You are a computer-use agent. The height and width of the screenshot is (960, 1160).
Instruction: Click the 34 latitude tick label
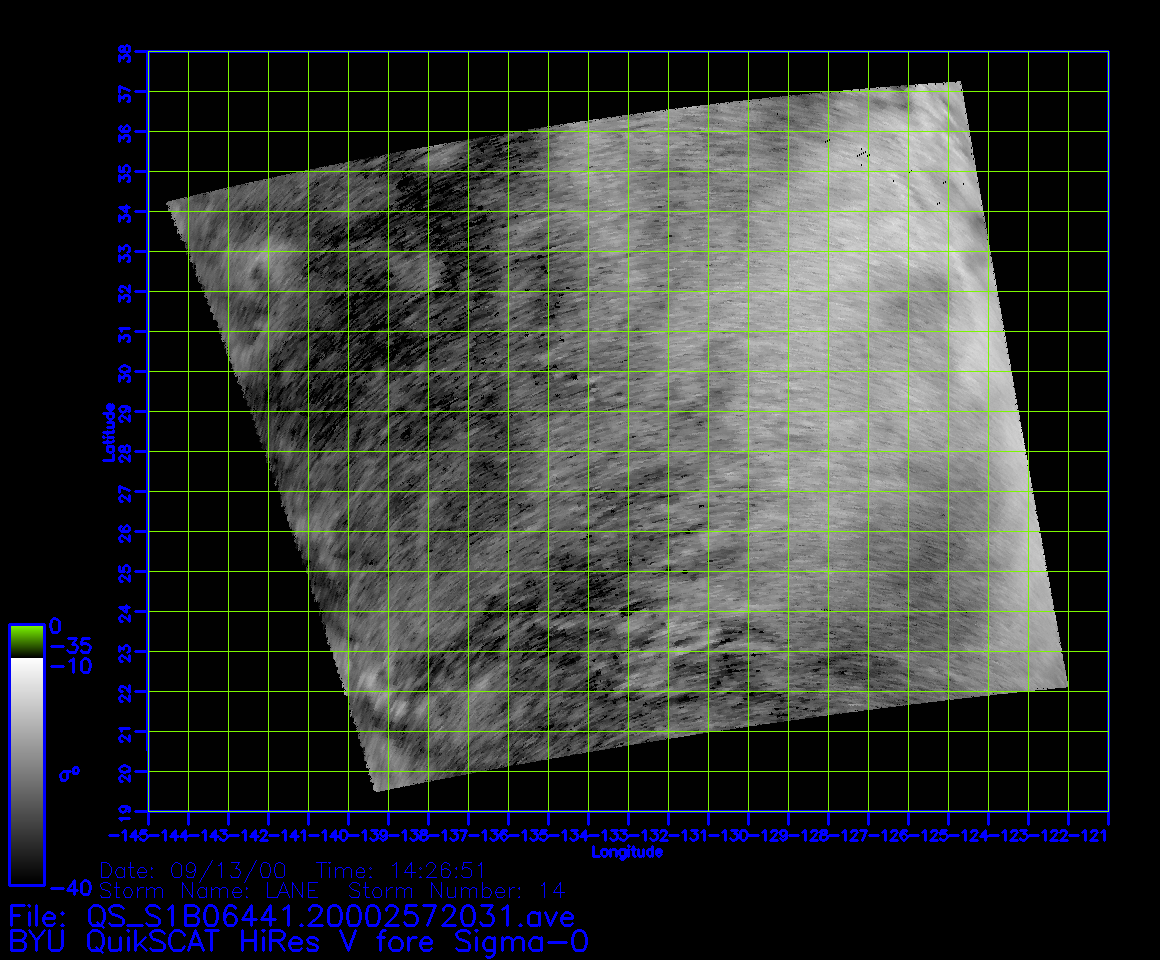click(x=125, y=212)
